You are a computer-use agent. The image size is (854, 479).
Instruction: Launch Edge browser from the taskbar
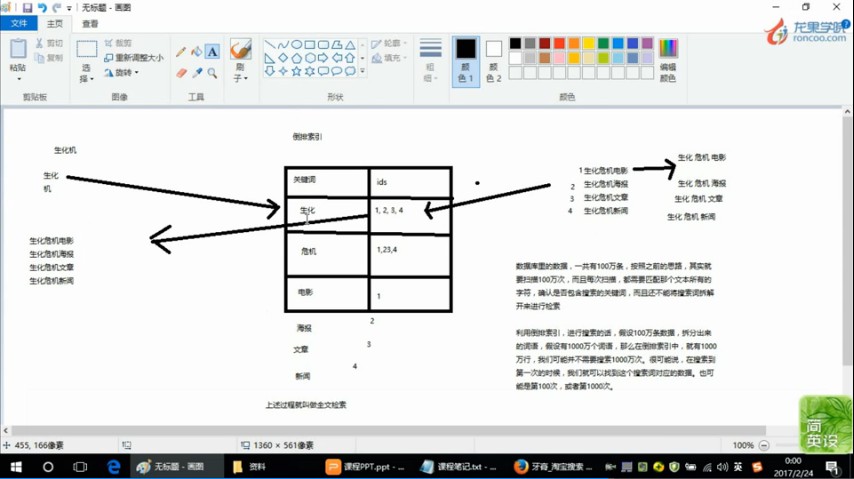113,467
